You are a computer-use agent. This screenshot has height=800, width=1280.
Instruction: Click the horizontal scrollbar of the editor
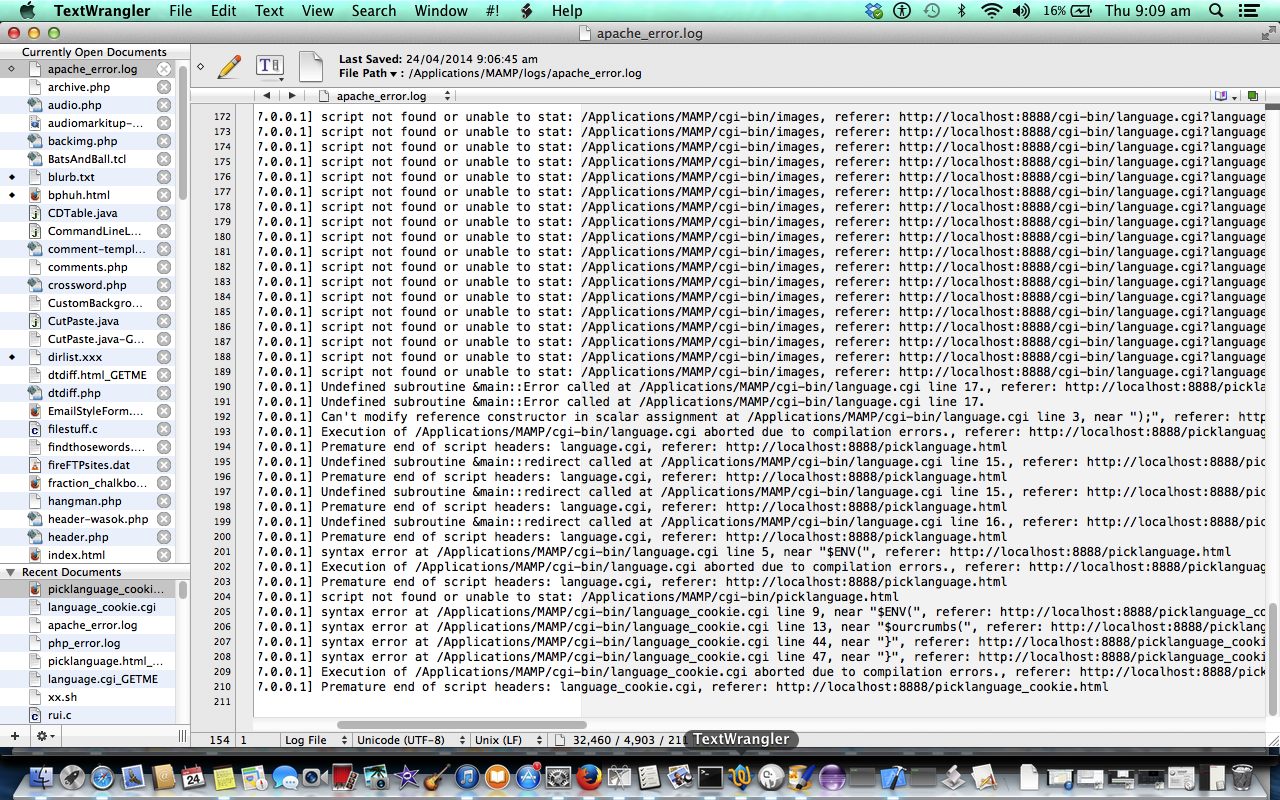point(461,725)
